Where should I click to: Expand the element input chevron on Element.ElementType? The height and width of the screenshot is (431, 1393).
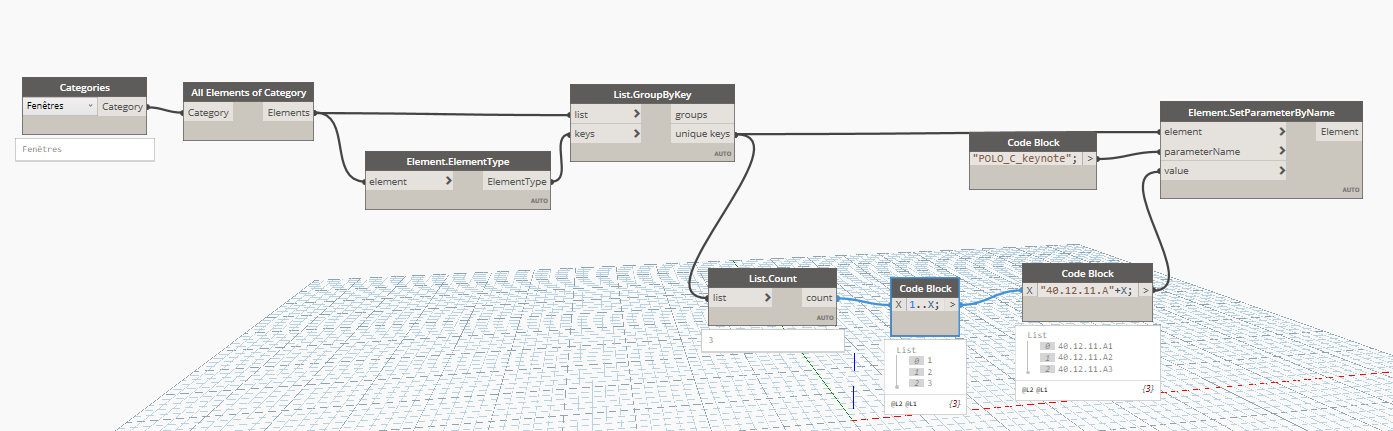click(x=448, y=182)
